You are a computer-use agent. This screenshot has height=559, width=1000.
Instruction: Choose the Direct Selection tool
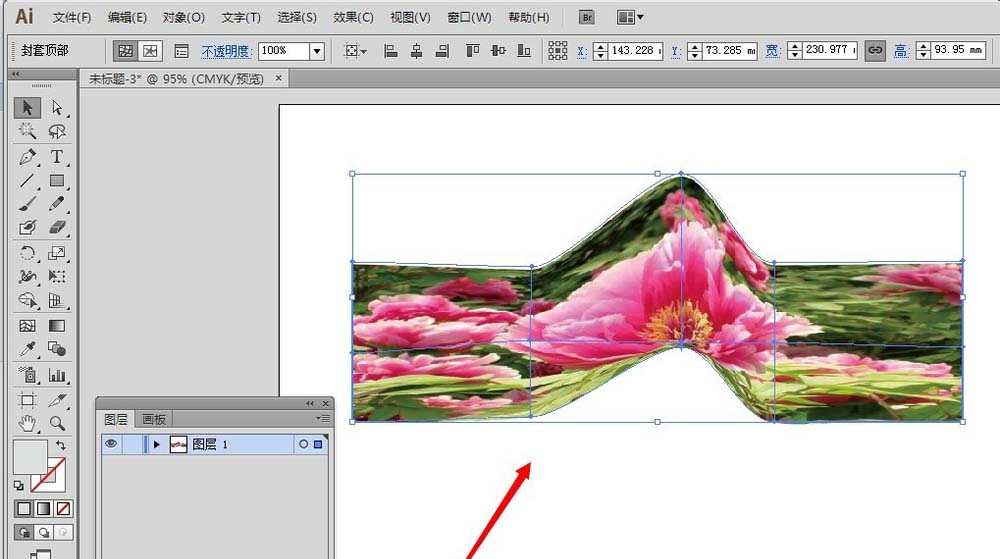tap(57, 107)
